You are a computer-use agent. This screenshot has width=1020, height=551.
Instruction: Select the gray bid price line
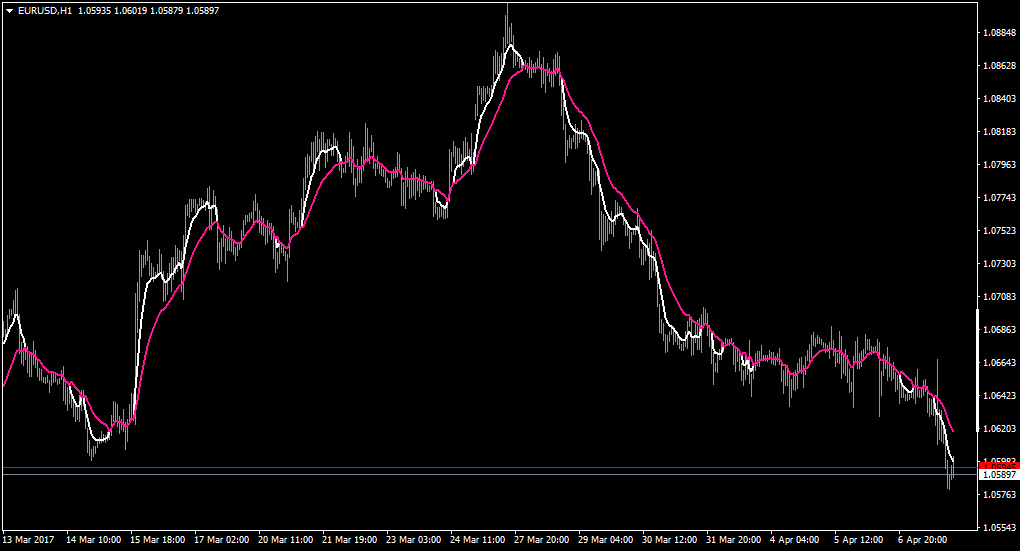490,474
